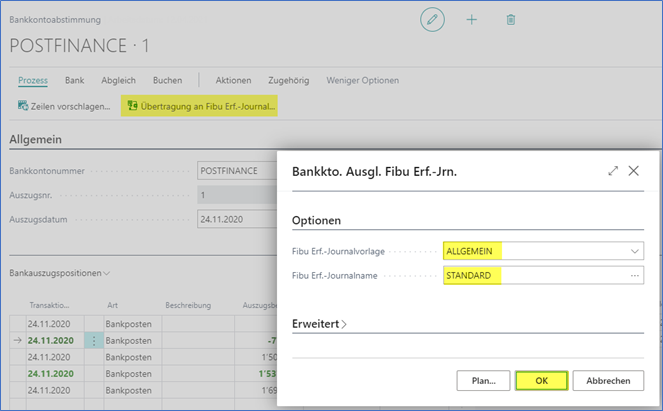The image size is (663, 411).
Task: Select the first 24.11.2020 table row date
Action: click(x=49, y=324)
